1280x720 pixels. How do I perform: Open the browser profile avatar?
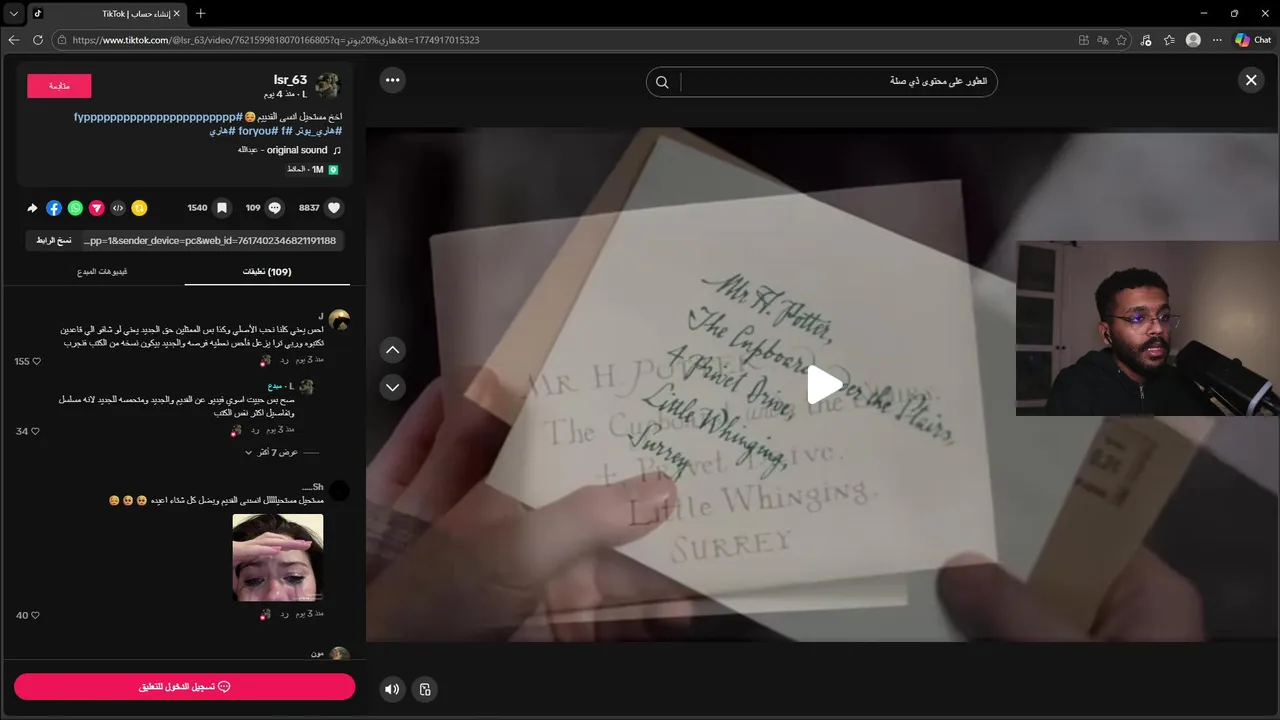[1193, 40]
